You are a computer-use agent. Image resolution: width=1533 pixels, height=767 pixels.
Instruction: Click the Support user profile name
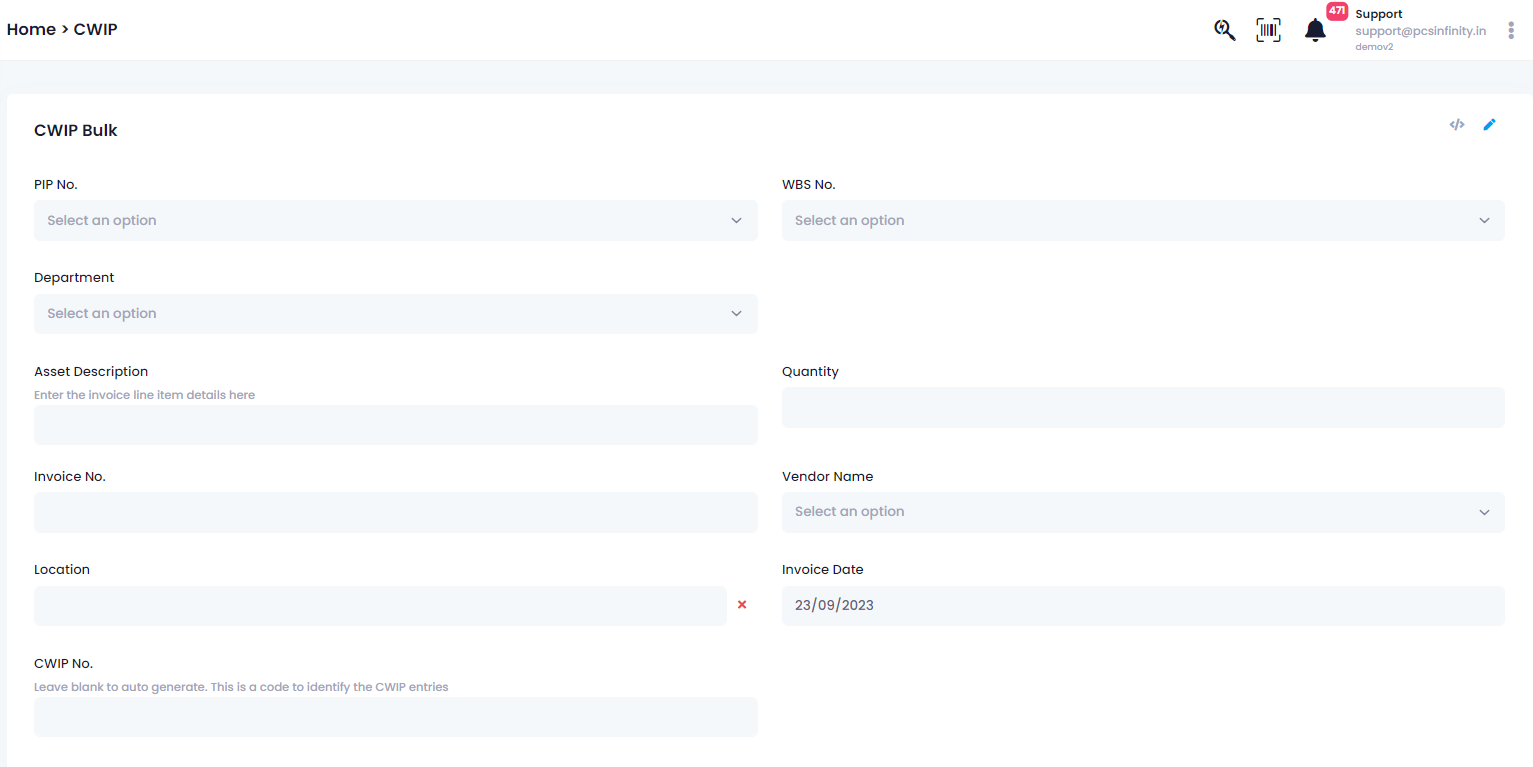[1379, 14]
